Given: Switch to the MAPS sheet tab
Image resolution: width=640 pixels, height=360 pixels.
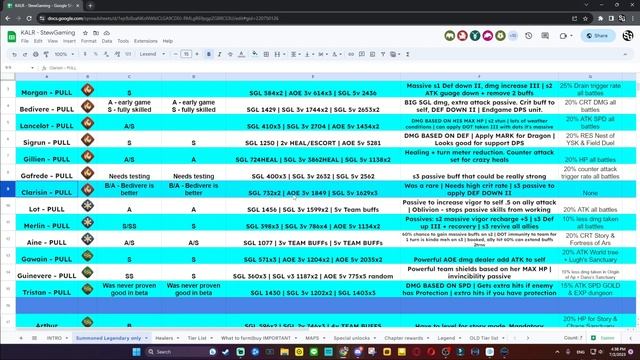Looking at the screenshot, I should pyautogui.click(x=312, y=338).
